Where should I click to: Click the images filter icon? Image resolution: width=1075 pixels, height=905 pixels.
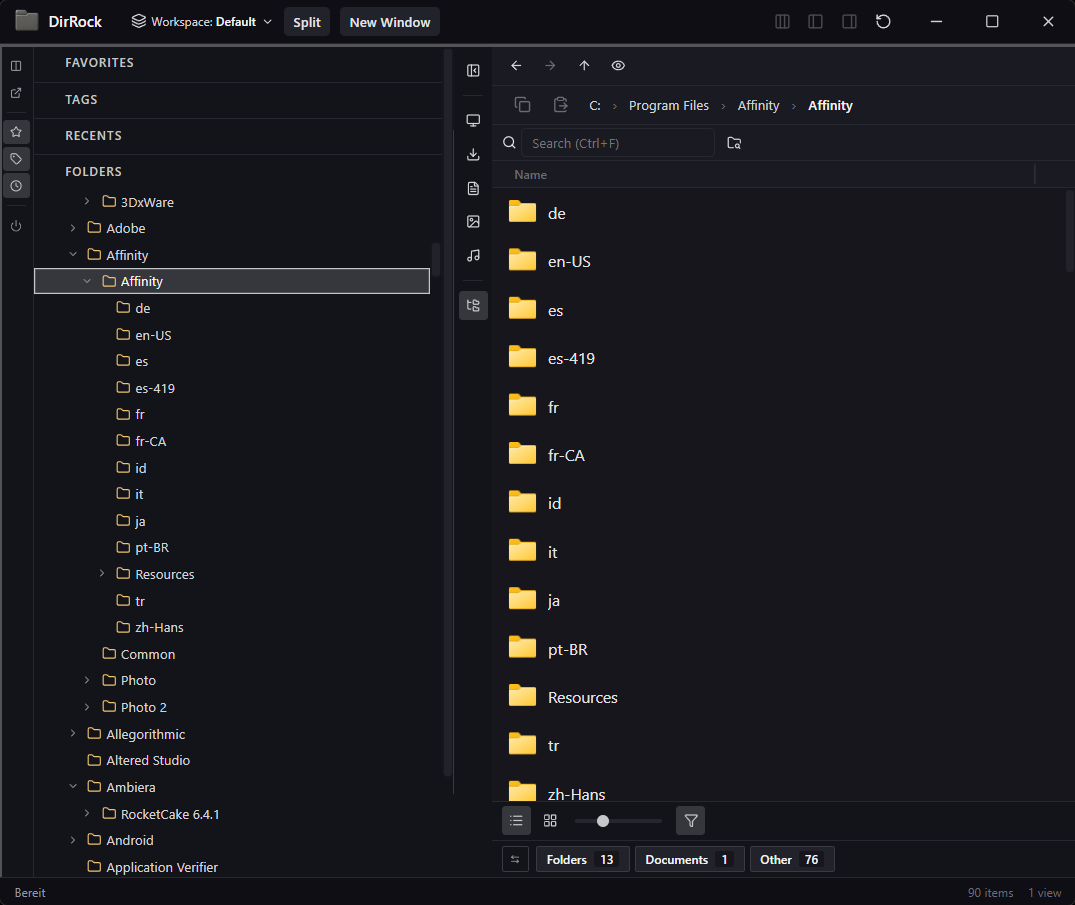click(x=473, y=221)
